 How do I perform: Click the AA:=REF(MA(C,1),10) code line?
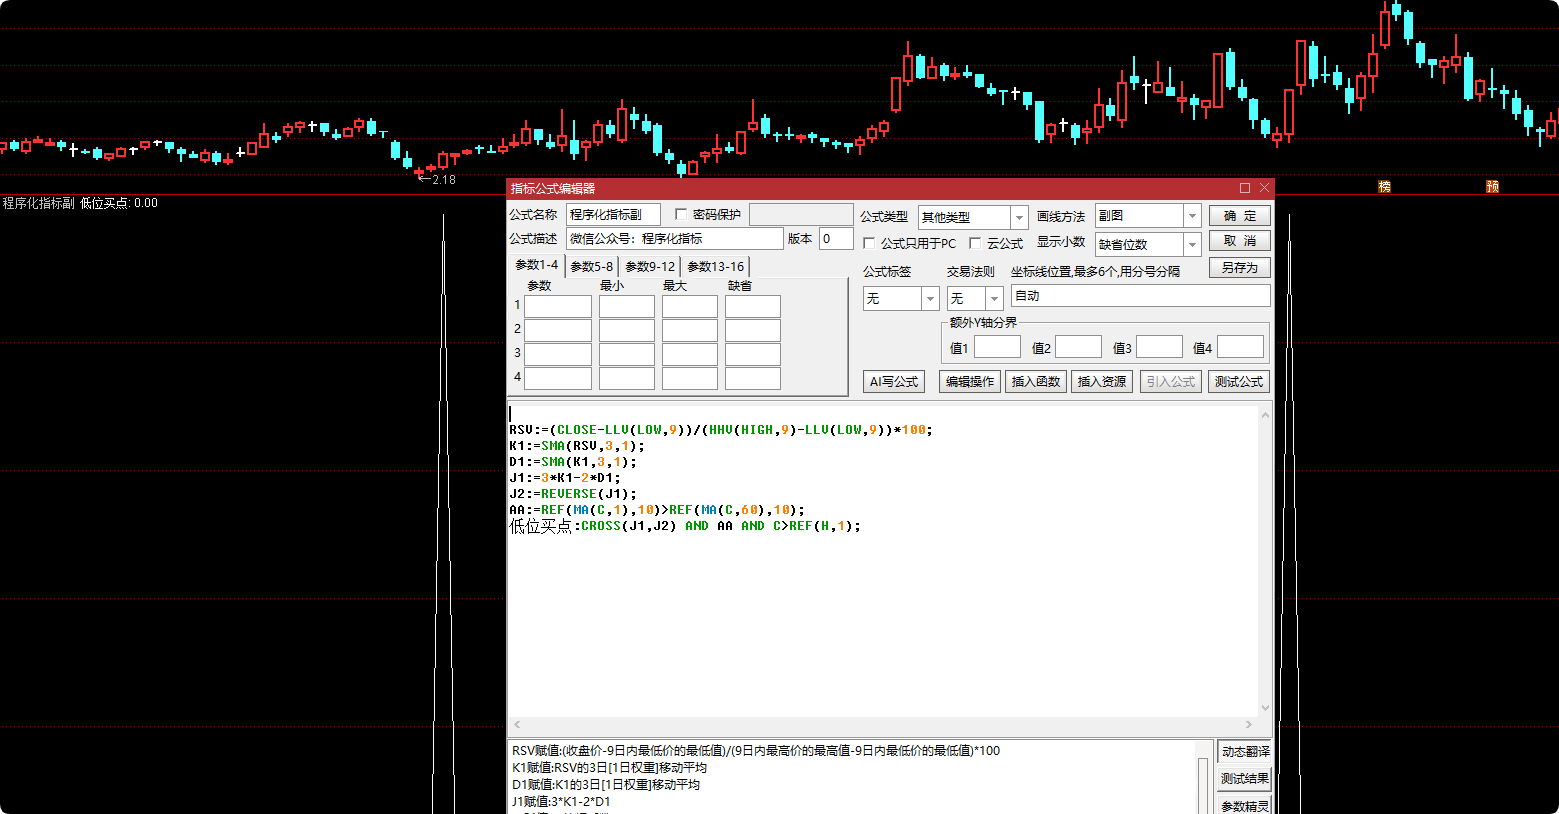(x=656, y=510)
